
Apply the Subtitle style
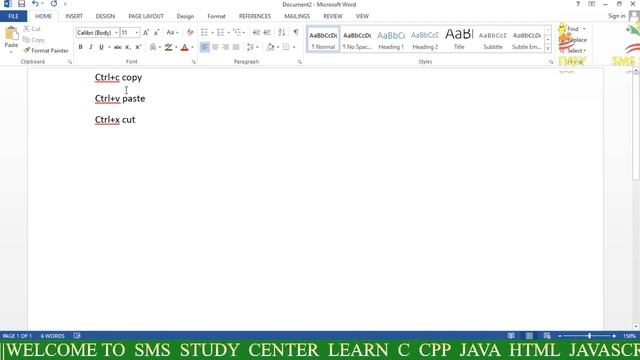tap(493, 40)
